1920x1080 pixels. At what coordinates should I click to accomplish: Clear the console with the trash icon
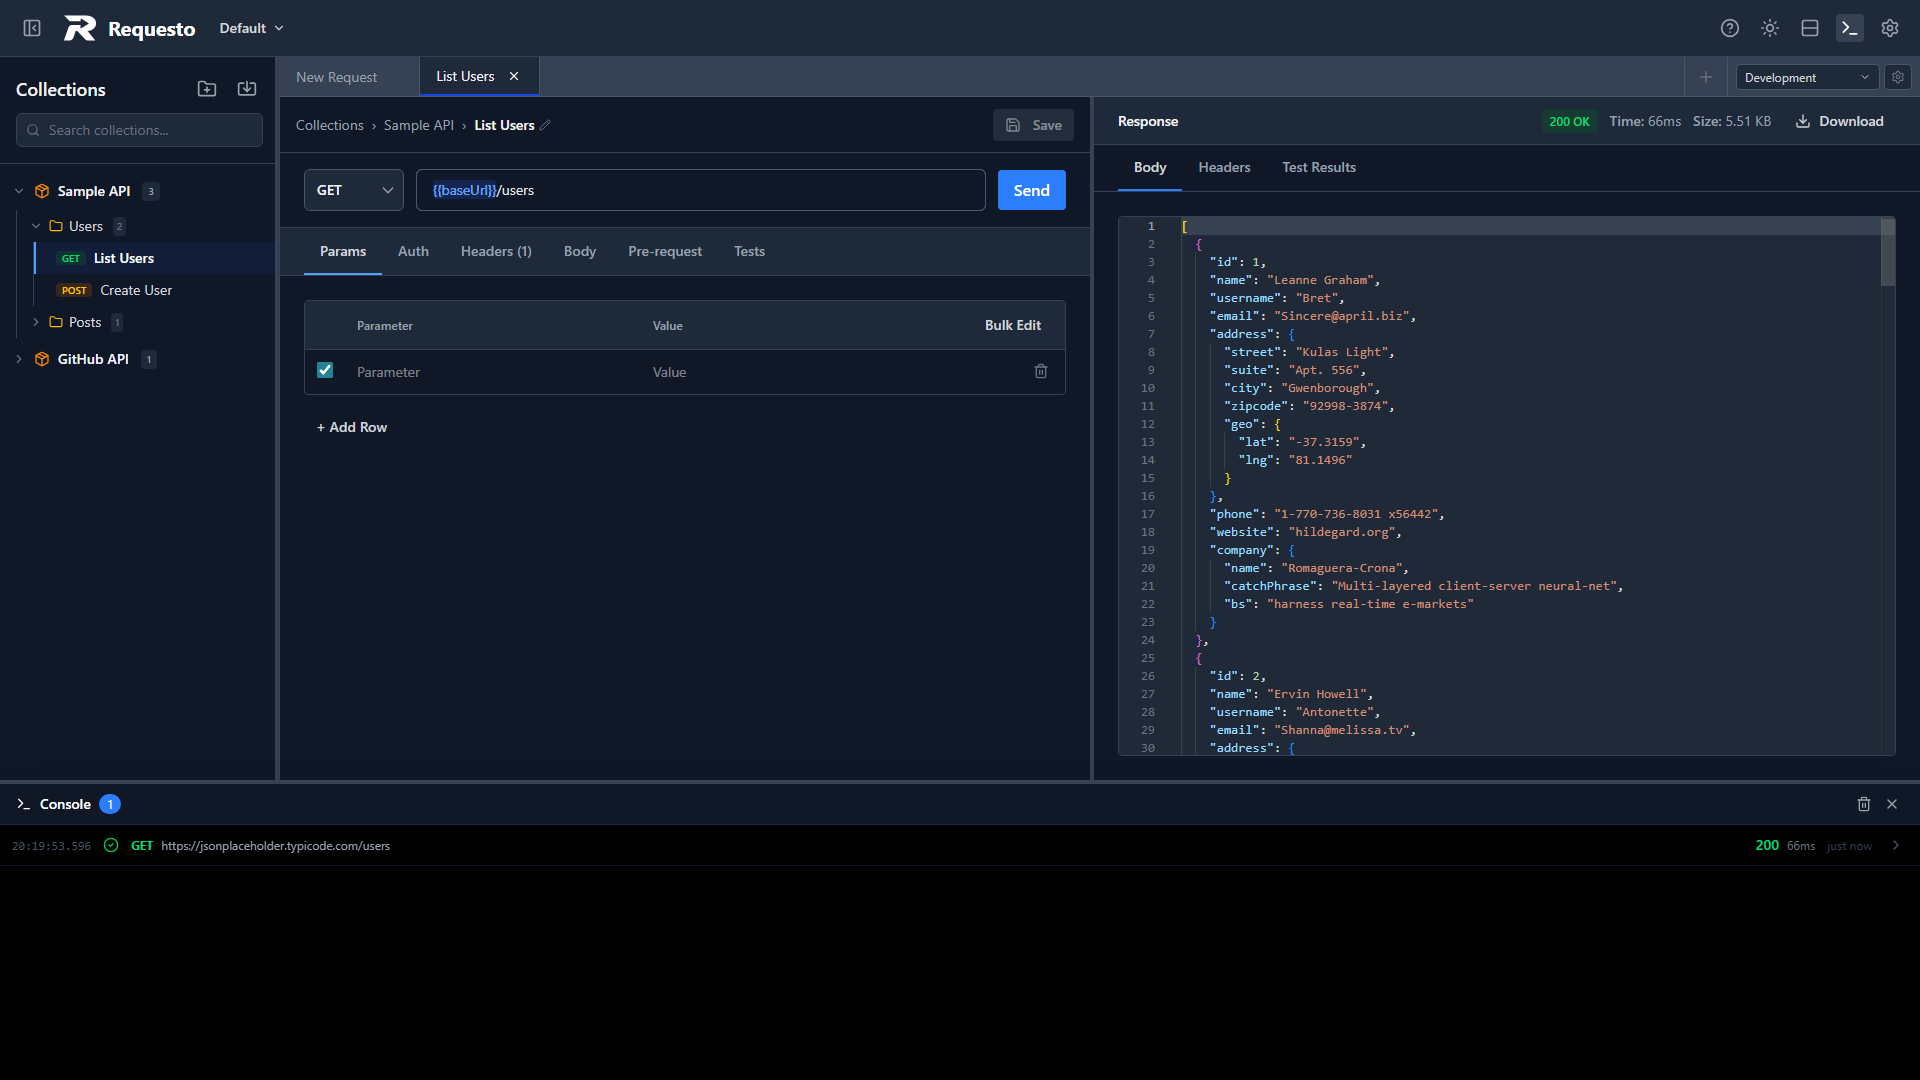tap(1864, 804)
